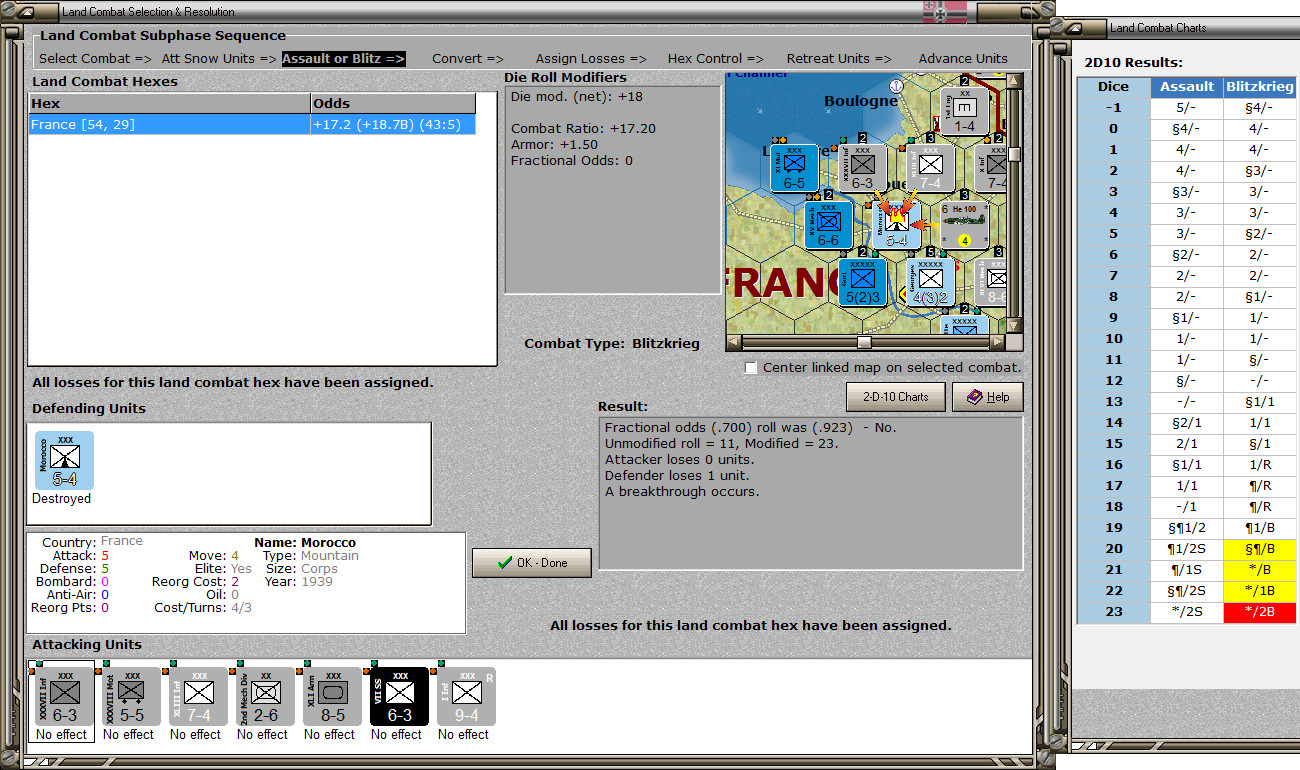Open the Help book button
The height and width of the screenshot is (770, 1300).
(987, 397)
